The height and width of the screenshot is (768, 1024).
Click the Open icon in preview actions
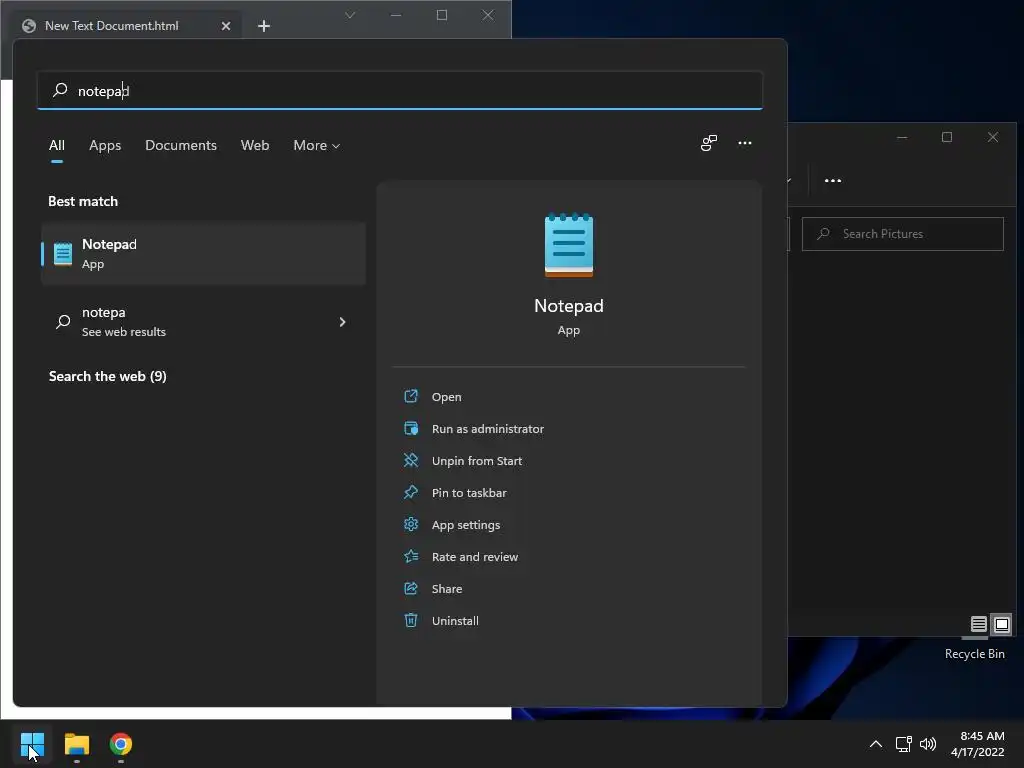click(411, 396)
